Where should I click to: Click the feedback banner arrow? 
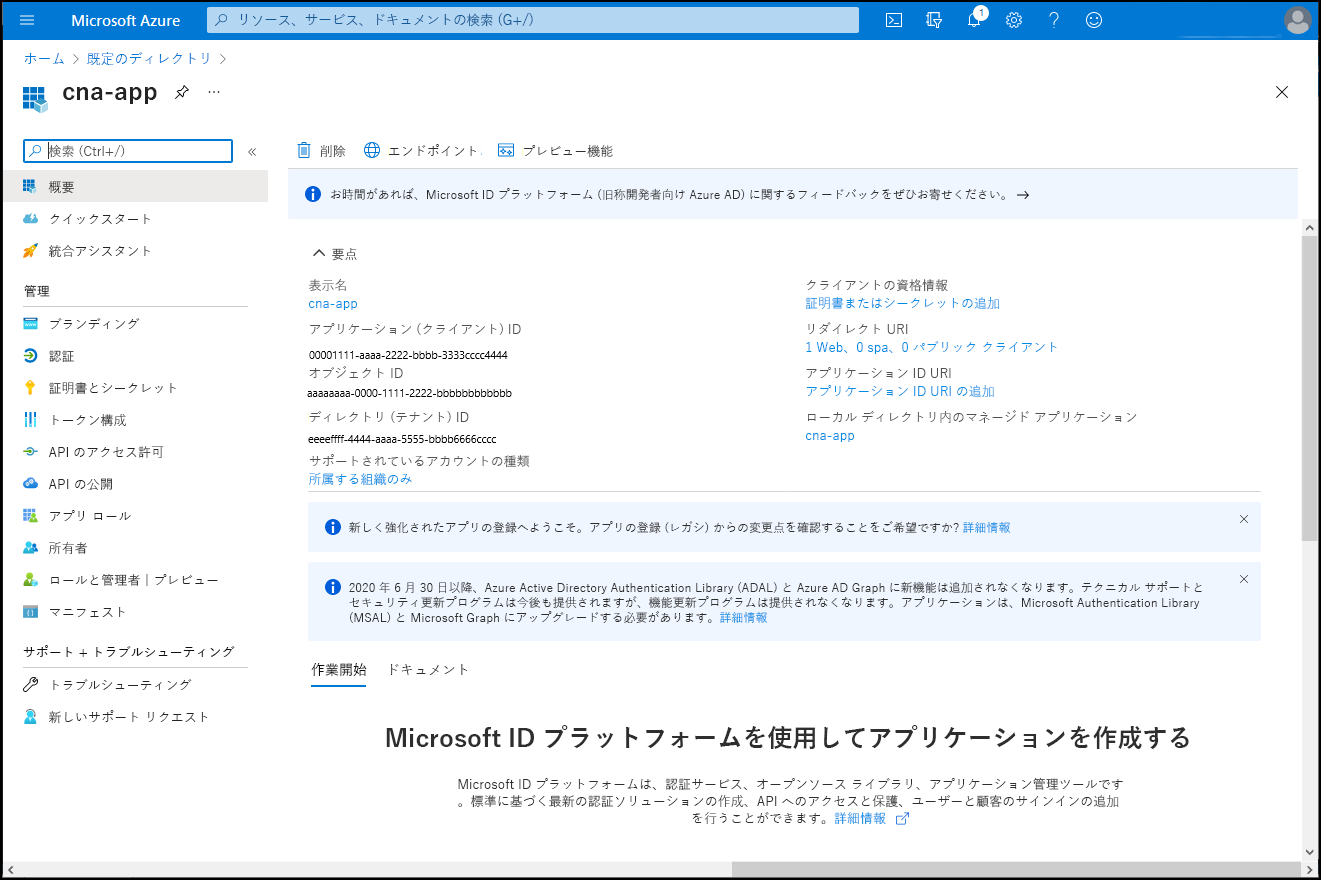pyautogui.click(x=1023, y=195)
